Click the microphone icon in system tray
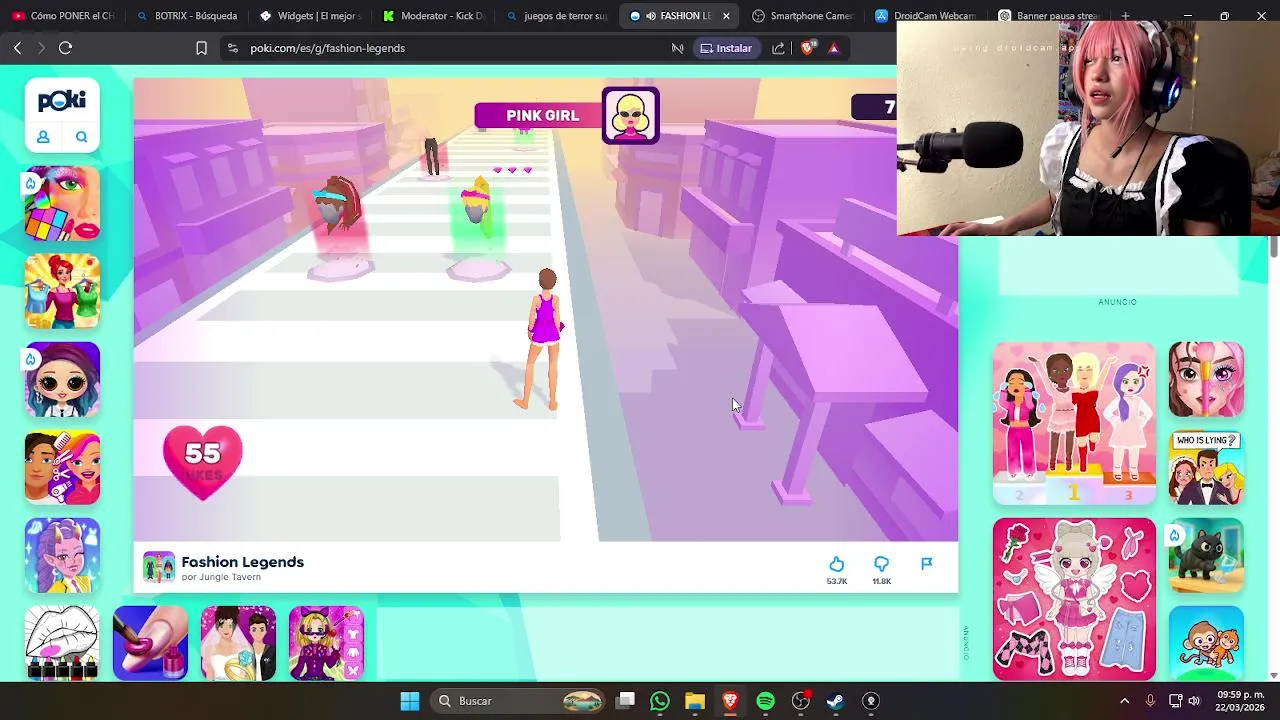The image size is (1280, 720). pos(1150,701)
